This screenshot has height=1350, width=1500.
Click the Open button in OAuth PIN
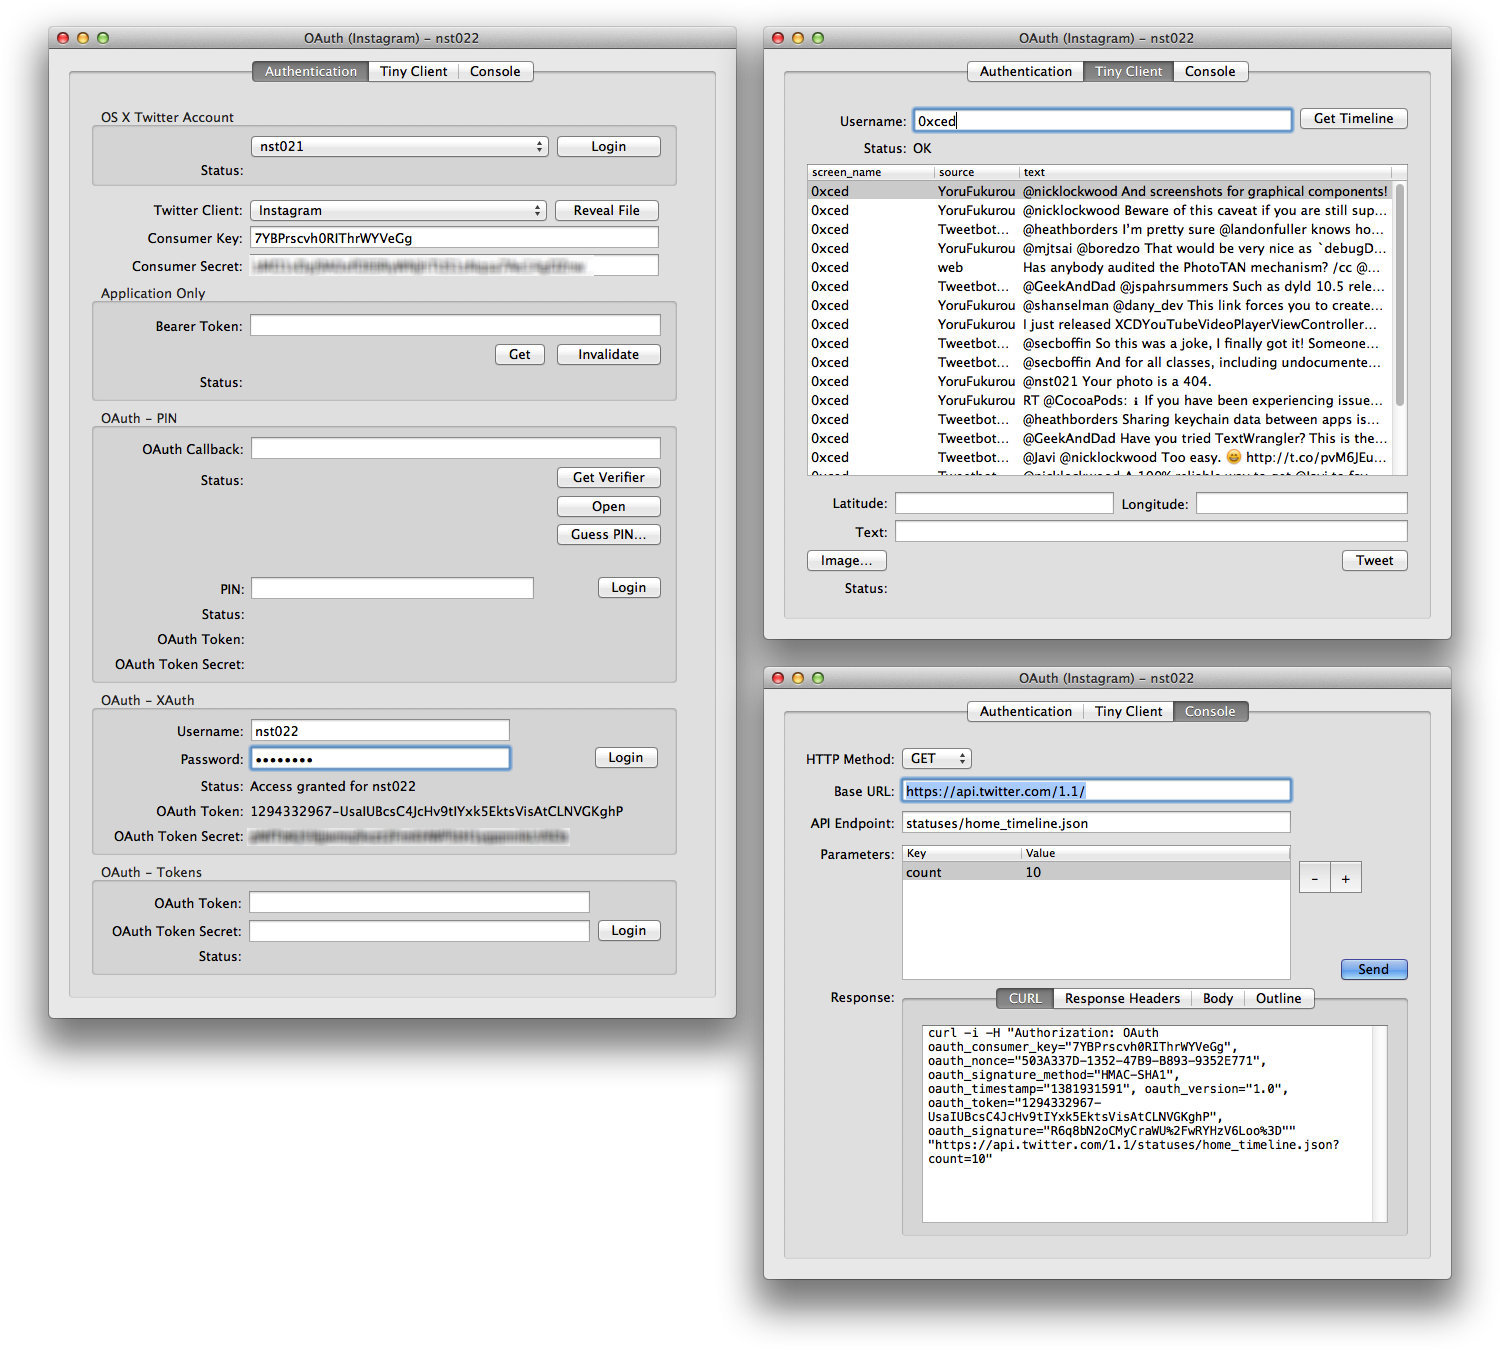pos(608,506)
